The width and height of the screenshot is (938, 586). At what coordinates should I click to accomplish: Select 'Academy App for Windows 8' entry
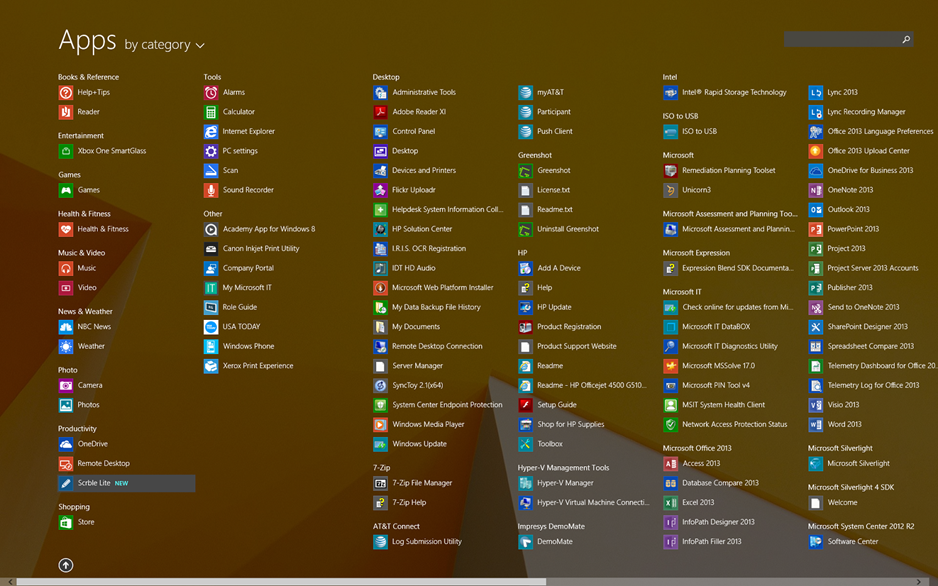click(260, 229)
